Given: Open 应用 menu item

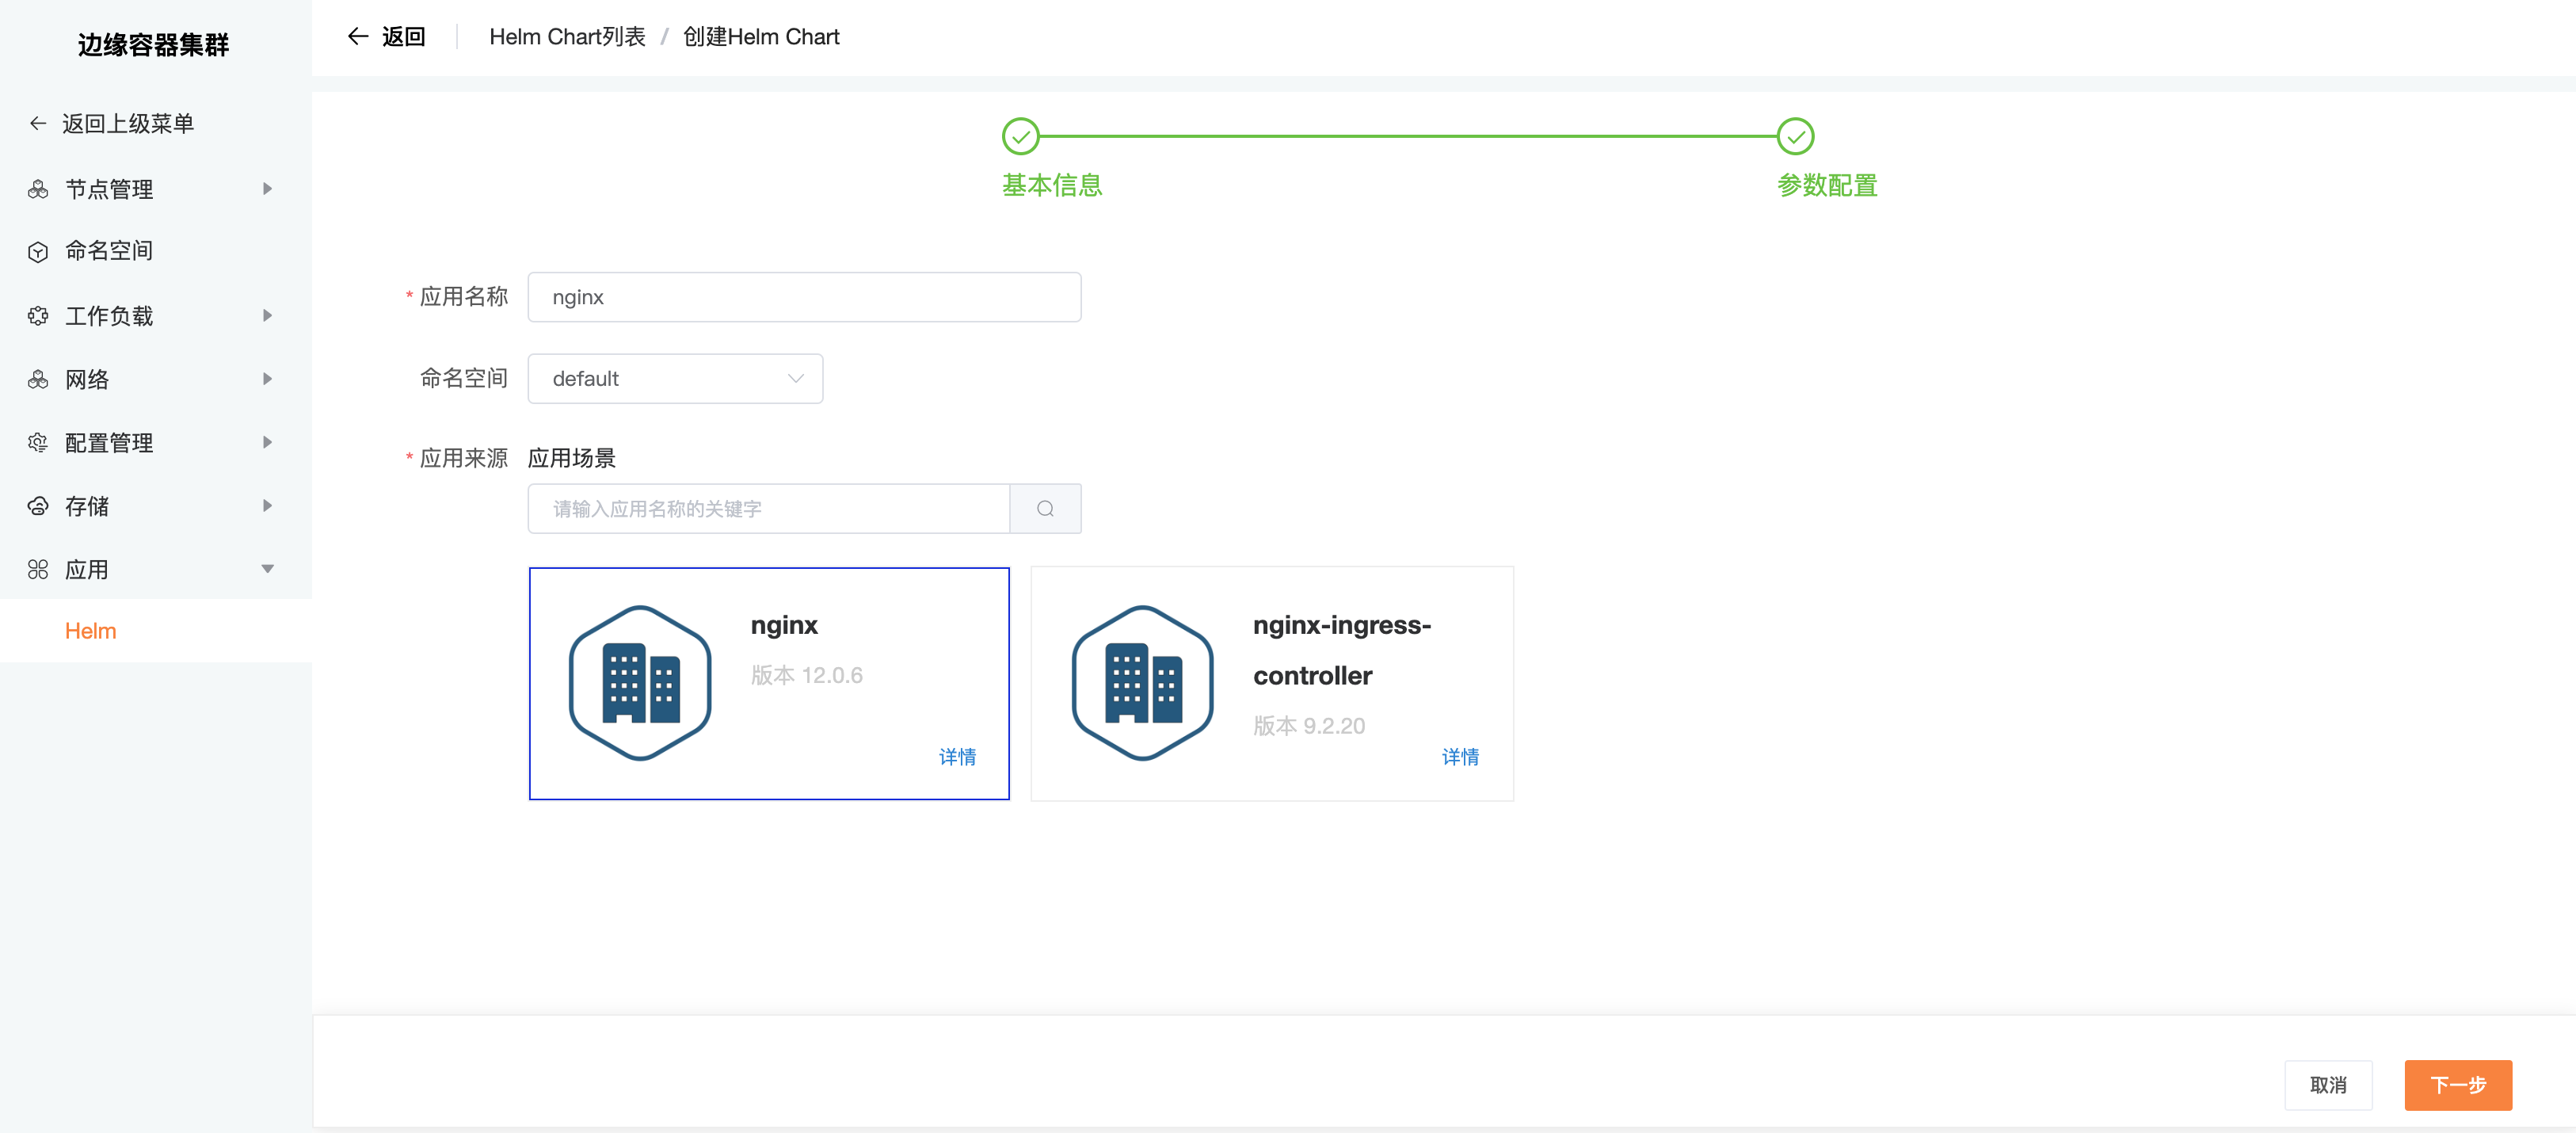Looking at the screenshot, I should tap(156, 569).
